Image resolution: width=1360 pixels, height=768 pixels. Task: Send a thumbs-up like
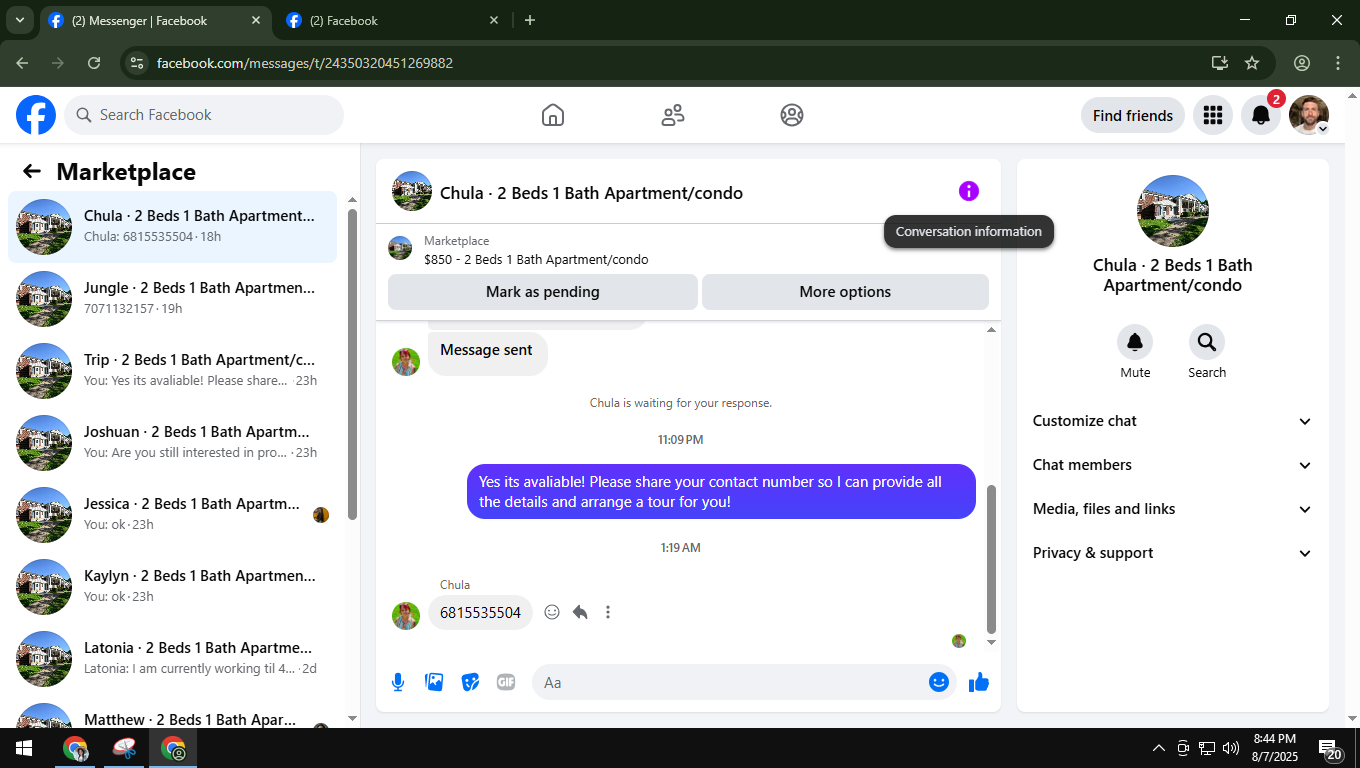click(x=979, y=682)
